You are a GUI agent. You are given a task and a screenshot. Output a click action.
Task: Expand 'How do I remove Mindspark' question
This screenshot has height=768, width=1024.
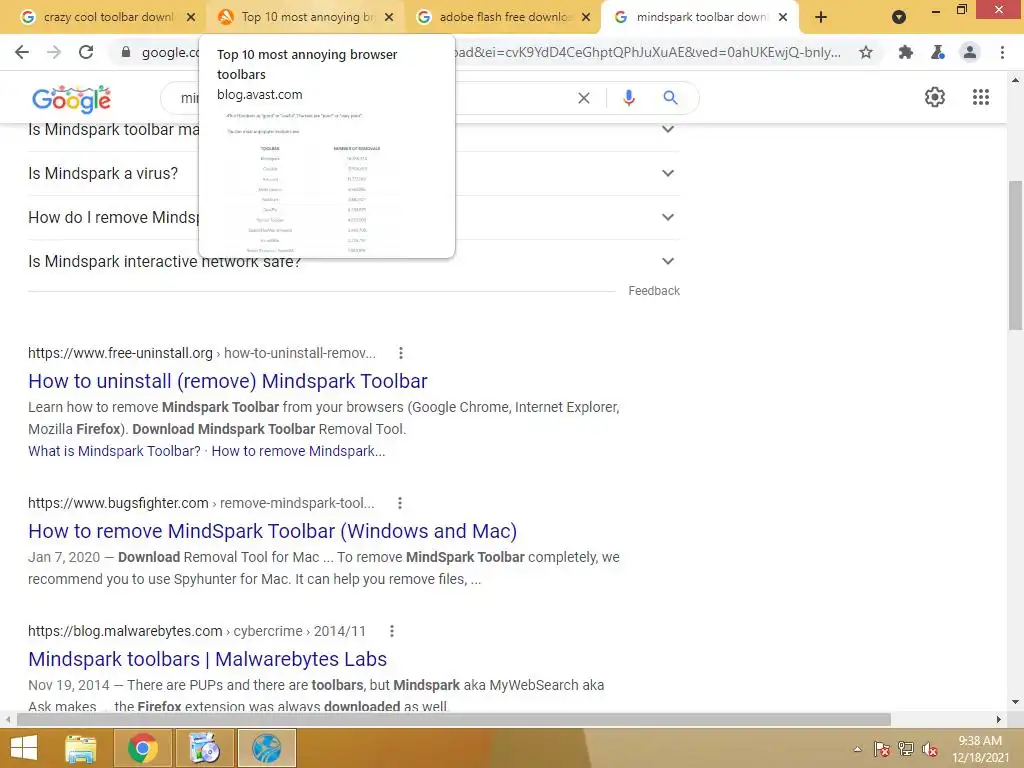tap(667, 217)
